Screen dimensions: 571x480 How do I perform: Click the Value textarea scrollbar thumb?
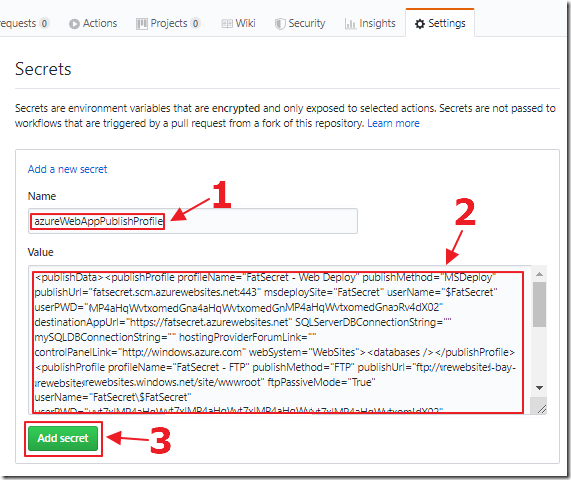pos(540,304)
